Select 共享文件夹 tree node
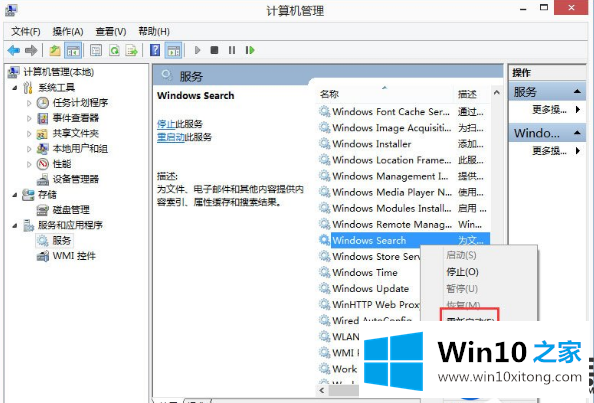This screenshot has width=594, height=403. coord(76,133)
